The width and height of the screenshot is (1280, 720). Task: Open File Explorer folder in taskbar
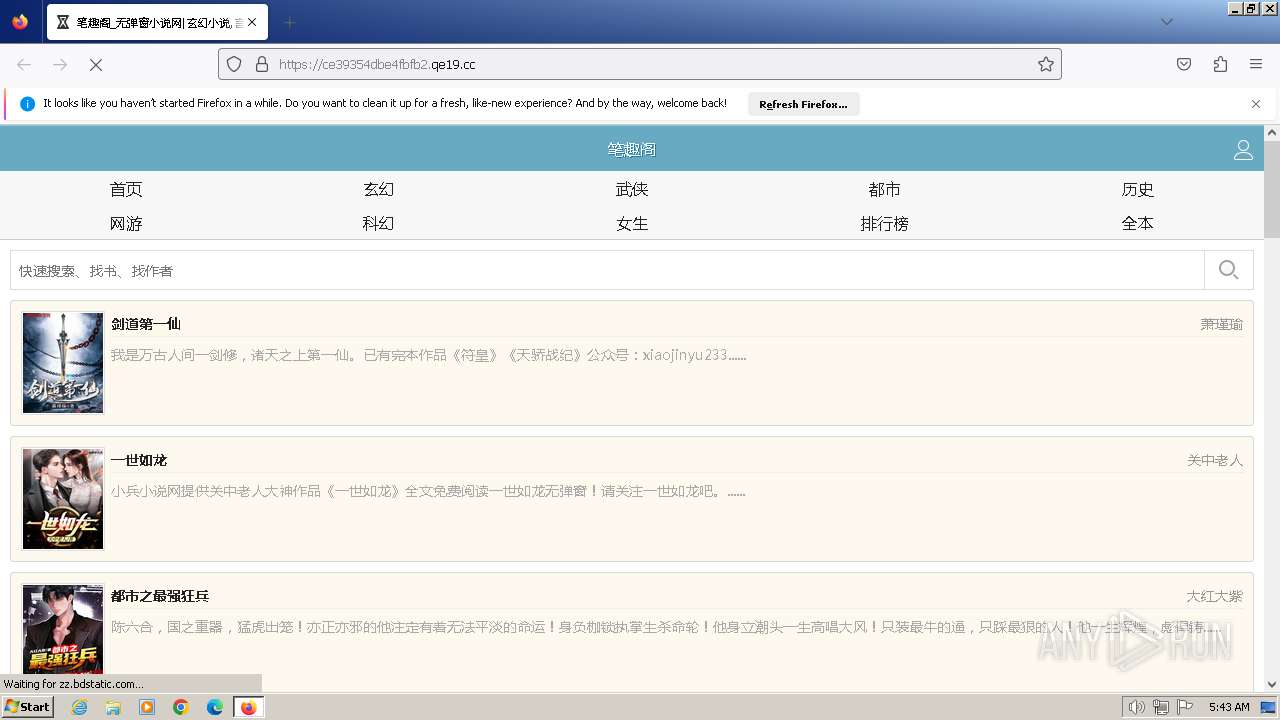[x=113, y=707]
